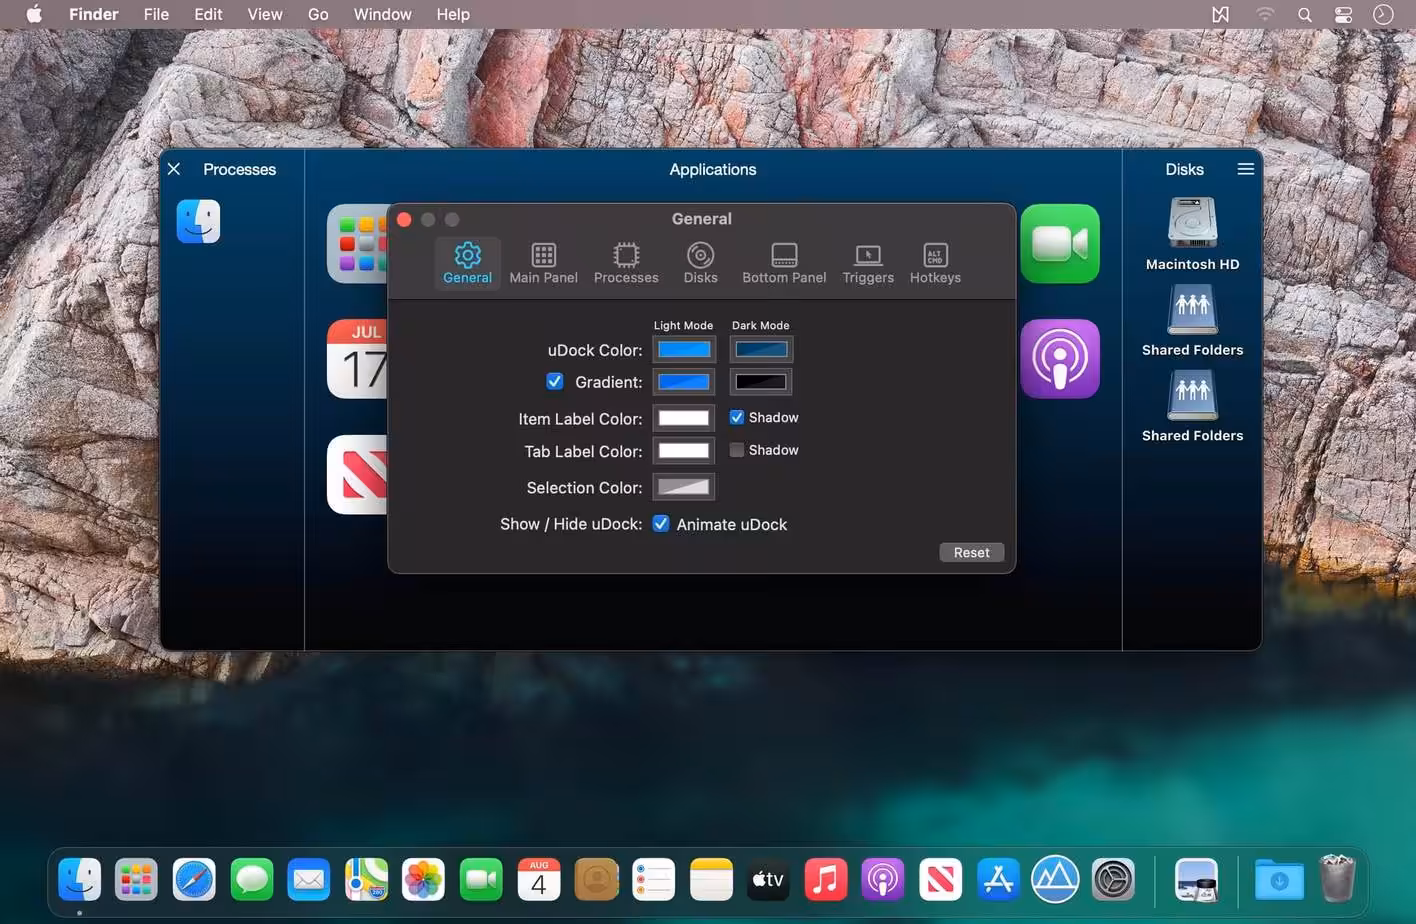This screenshot has width=1416, height=924.
Task: Go to the Hotkeys preferences tab
Action: (x=935, y=264)
